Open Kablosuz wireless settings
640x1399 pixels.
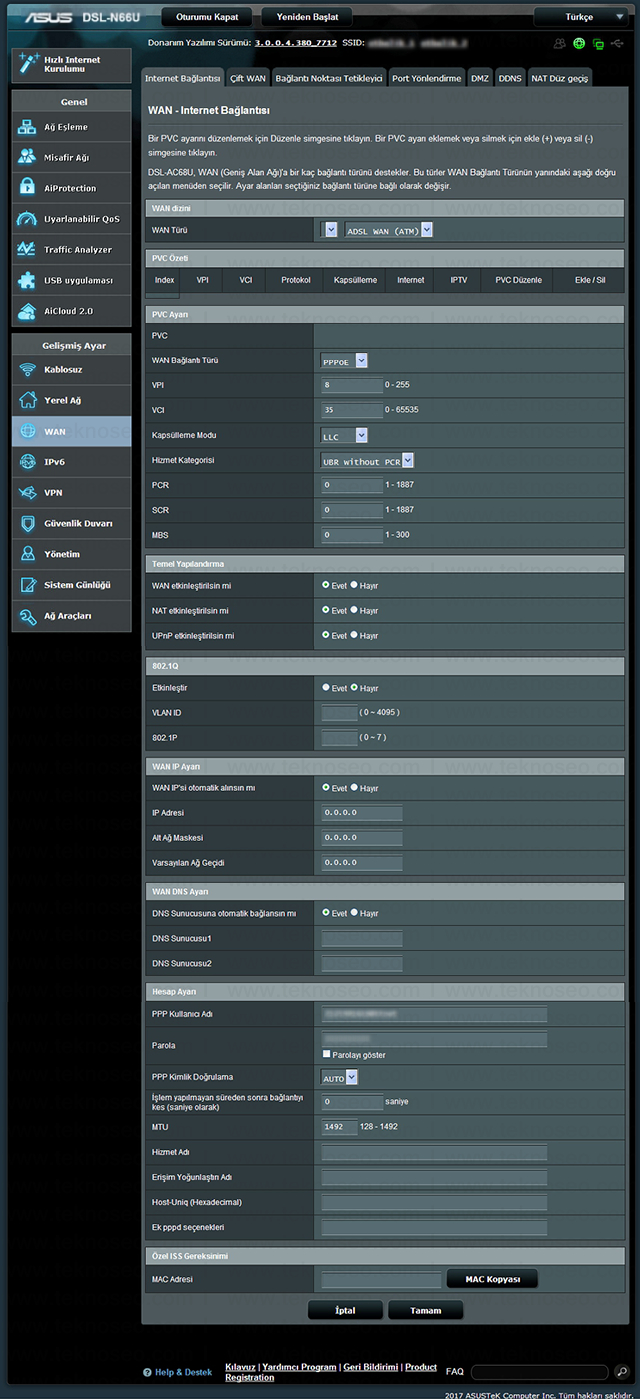[71, 369]
